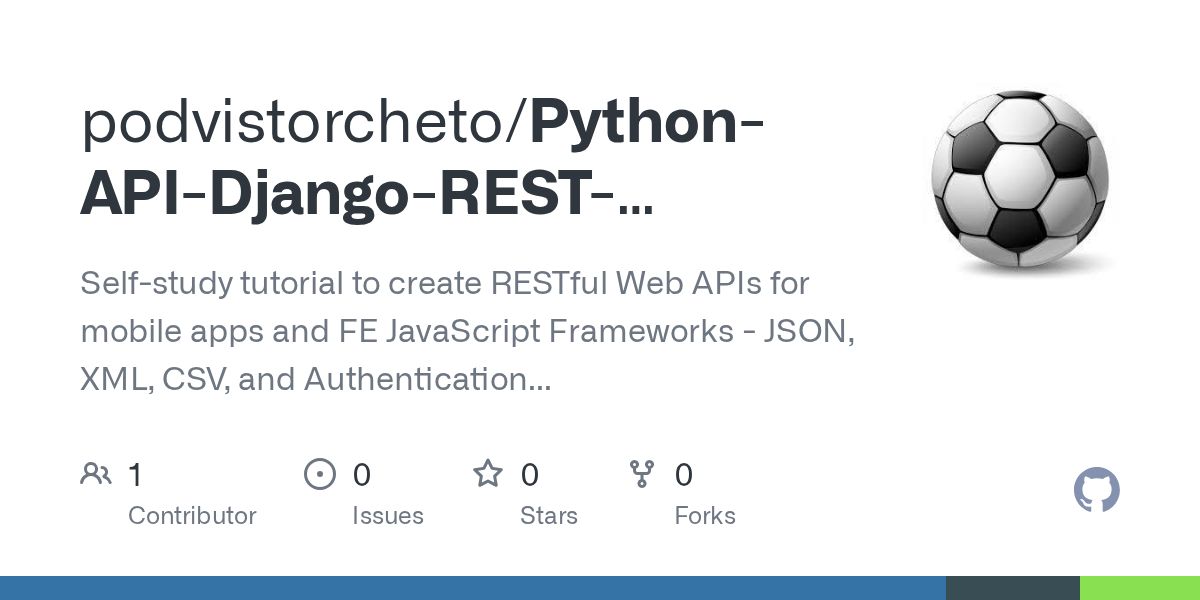Open the repository title Python-API-Django-REST
The width and height of the screenshot is (1200, 600).
(424, 158)
